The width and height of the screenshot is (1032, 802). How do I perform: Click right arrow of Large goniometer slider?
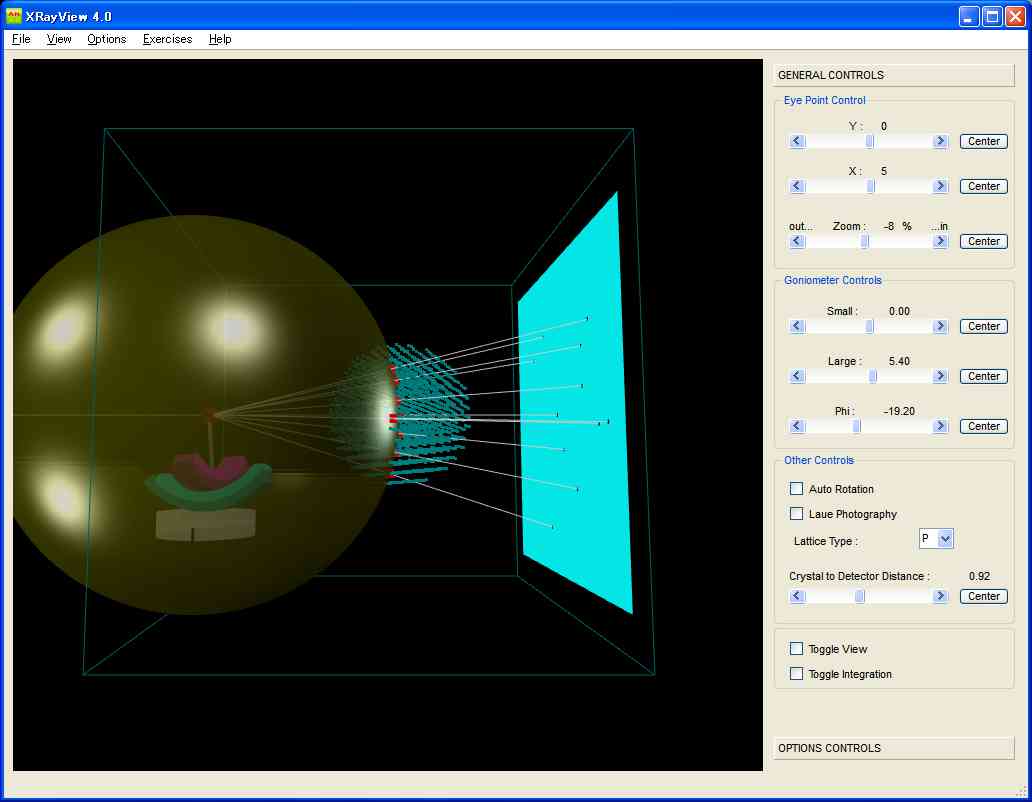(x=940, y=376)
